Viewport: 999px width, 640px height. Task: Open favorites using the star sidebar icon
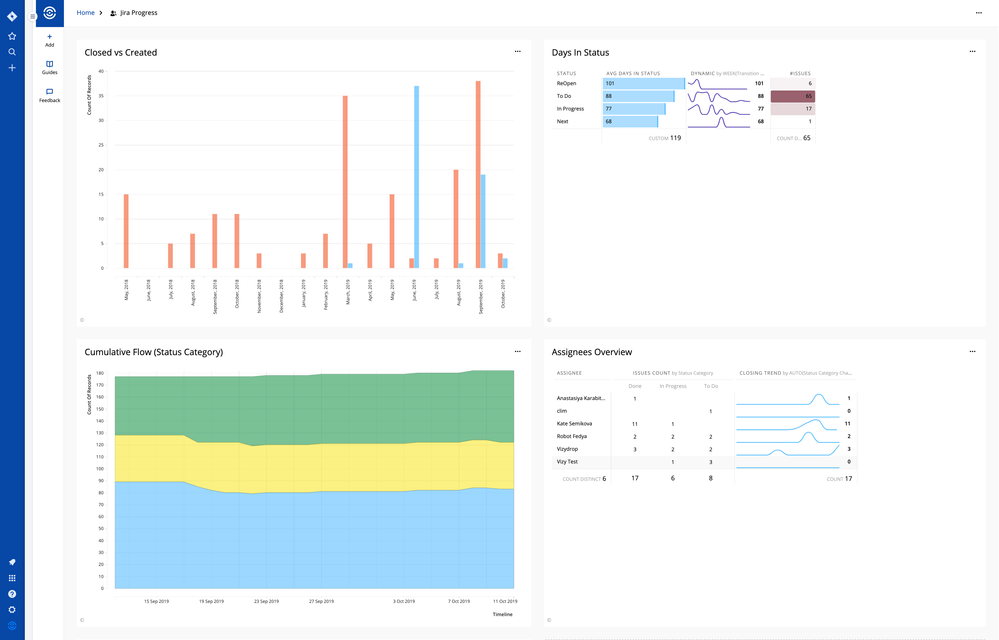coord(11,35)
